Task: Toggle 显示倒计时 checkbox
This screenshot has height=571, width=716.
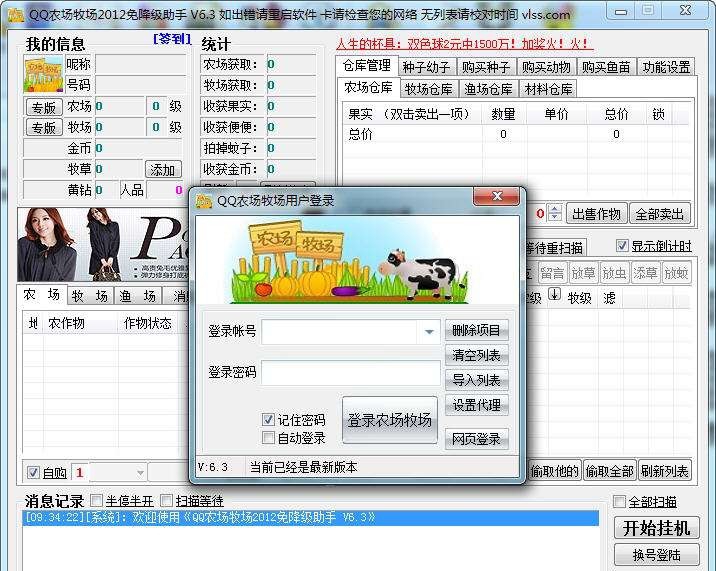Action: [622, 246]
